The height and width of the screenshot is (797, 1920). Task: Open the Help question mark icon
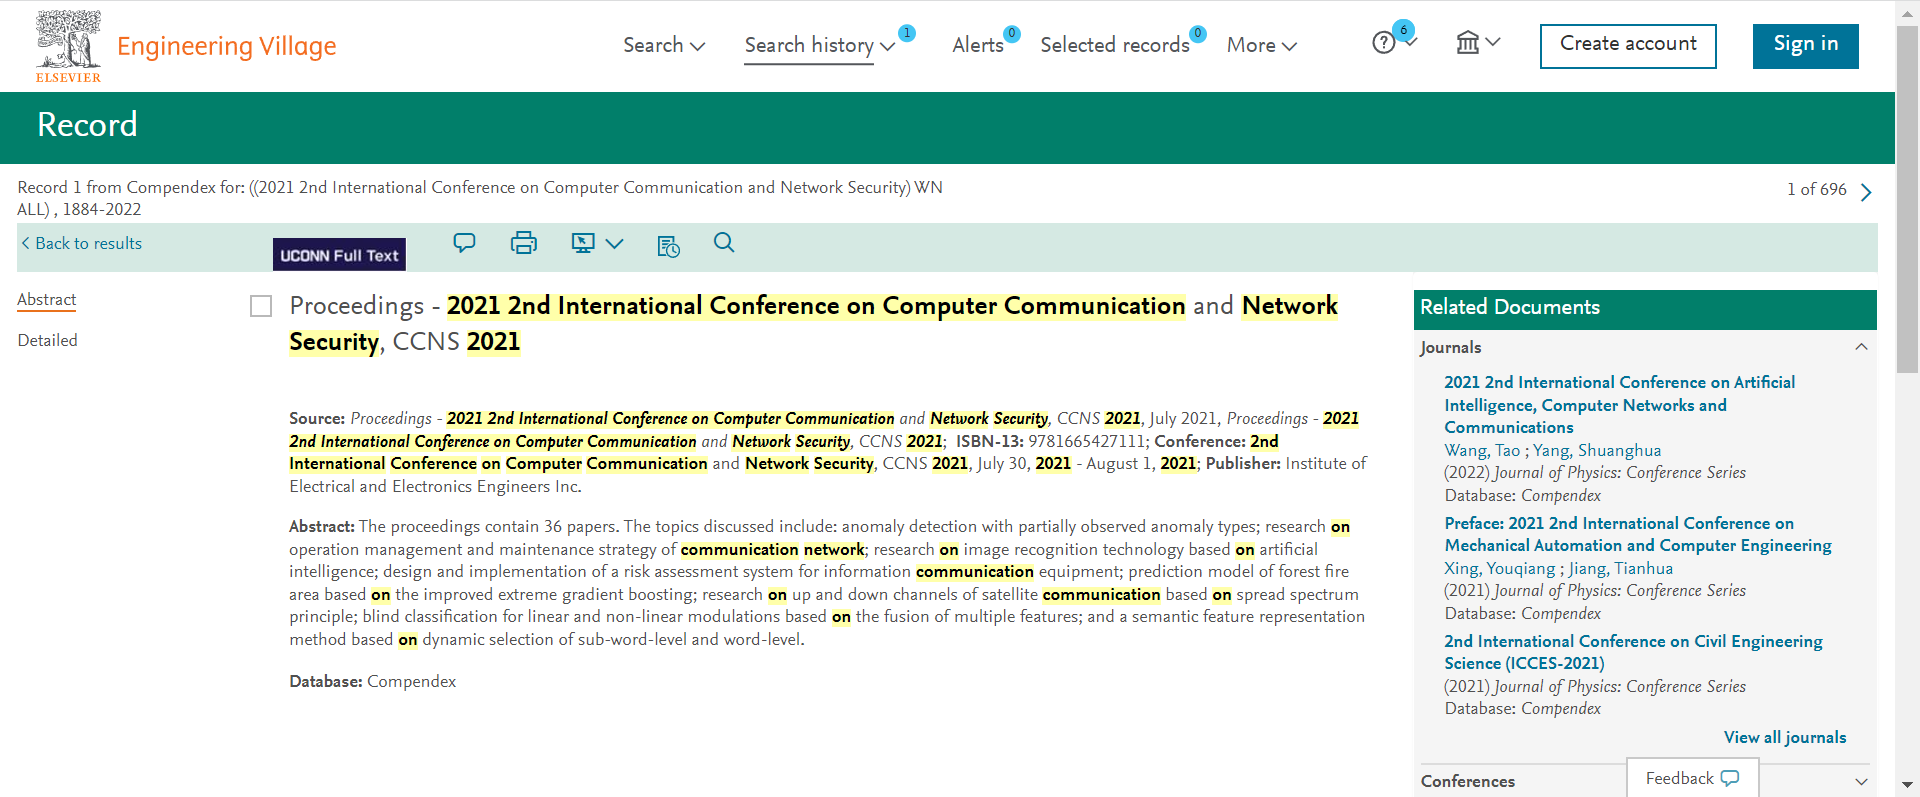point(1383,43)
